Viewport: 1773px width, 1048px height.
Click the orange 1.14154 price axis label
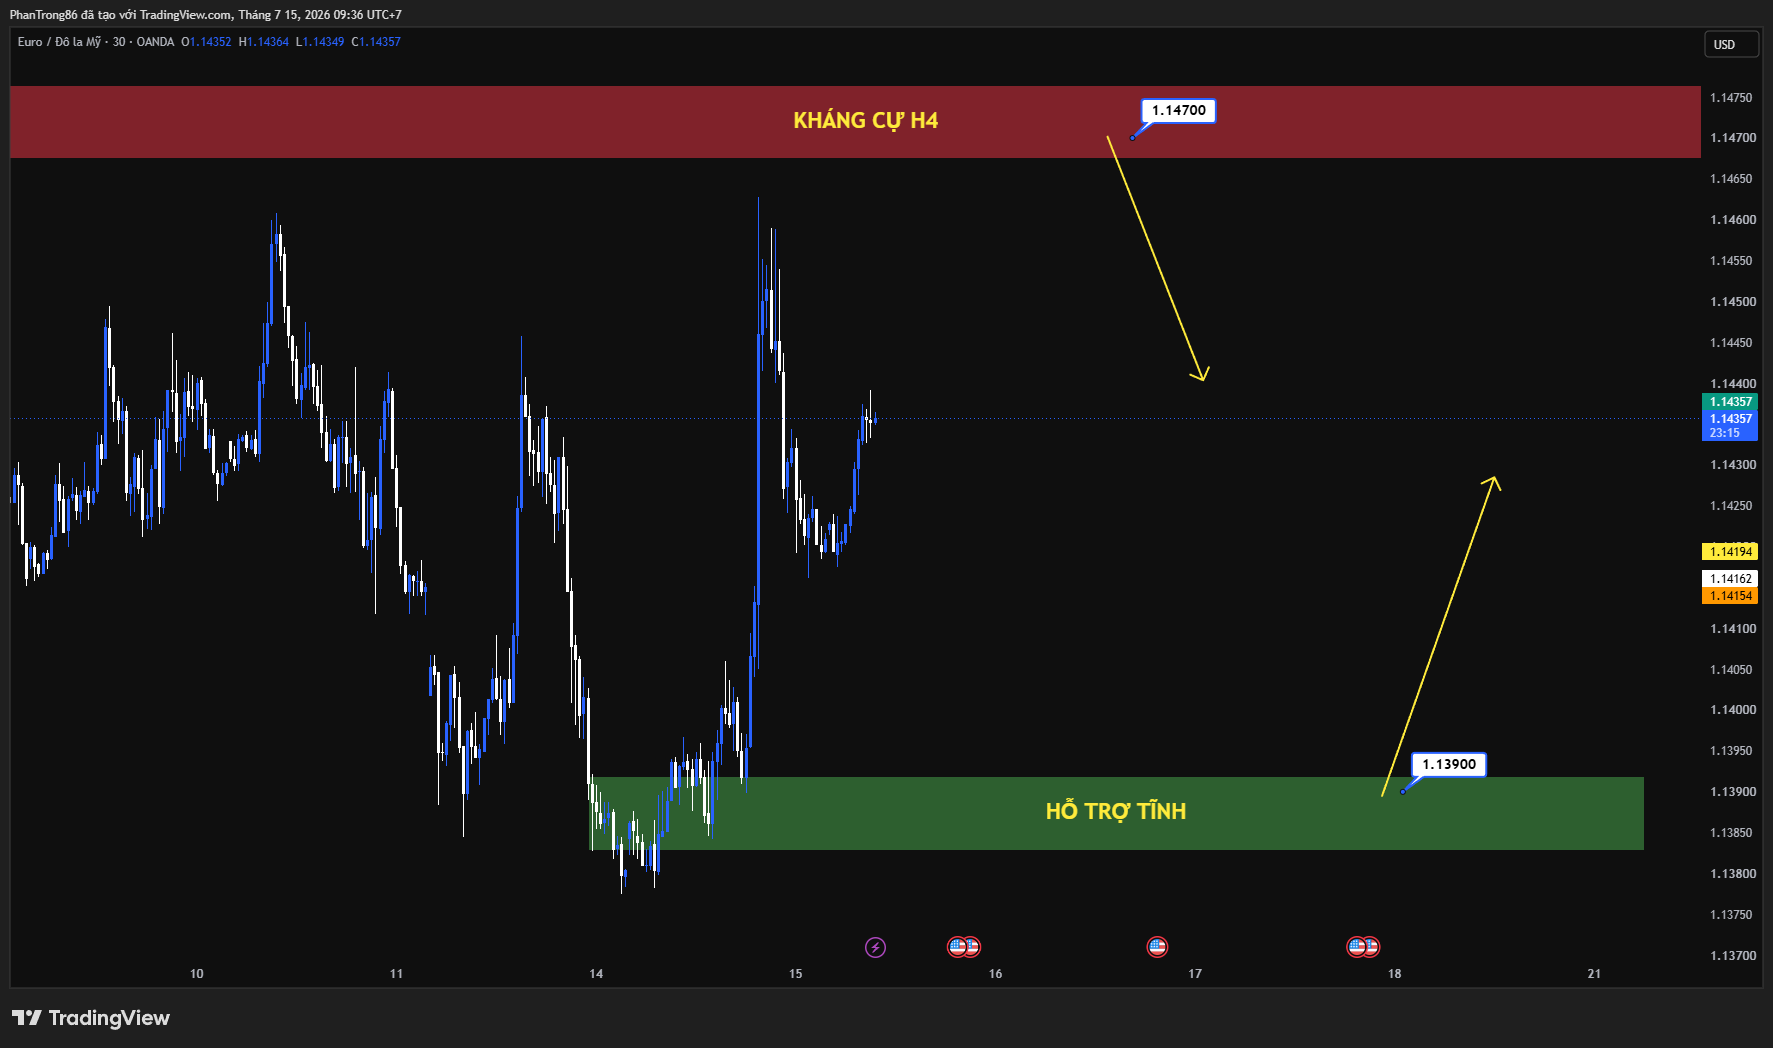click(1730, 596)
